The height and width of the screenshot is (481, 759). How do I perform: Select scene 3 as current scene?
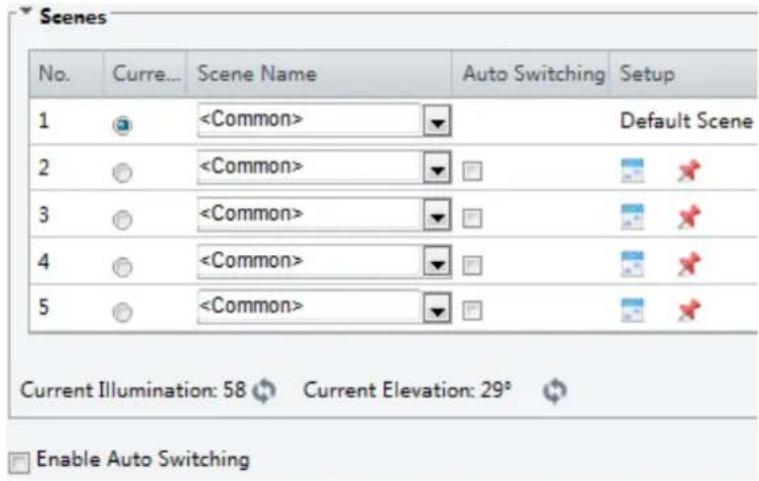tap(122, 219)
